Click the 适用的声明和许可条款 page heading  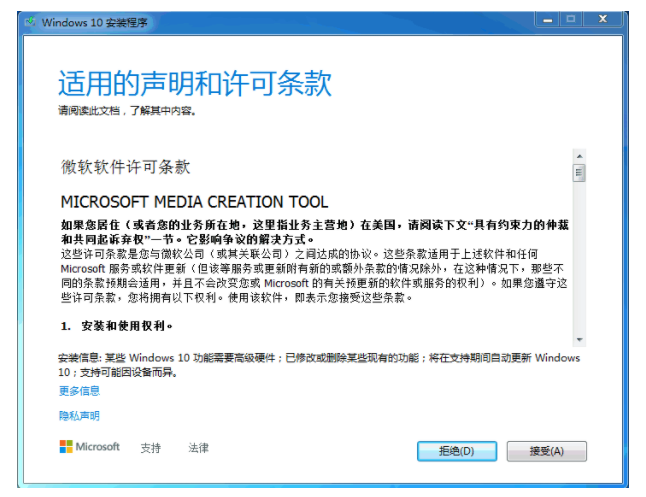(194, 83)
